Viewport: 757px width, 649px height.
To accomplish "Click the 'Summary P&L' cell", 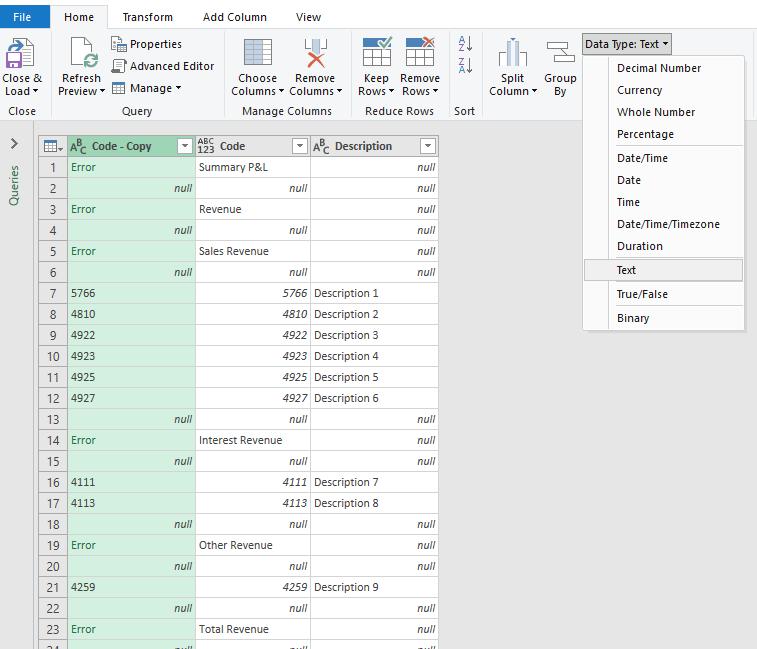I will pos(252,167).
